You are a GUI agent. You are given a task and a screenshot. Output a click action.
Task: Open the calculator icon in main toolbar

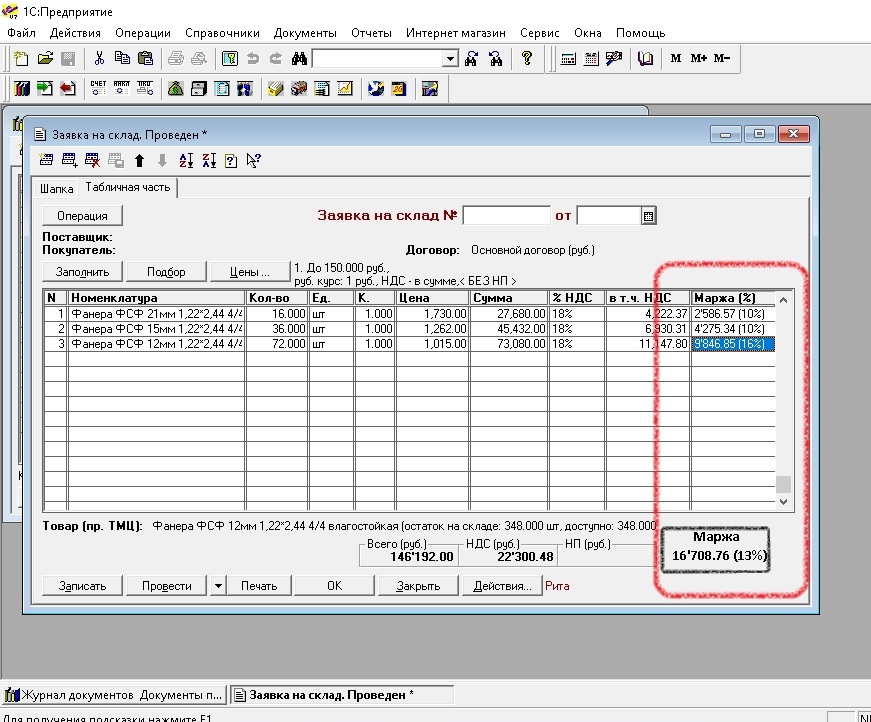pos(568,59)
